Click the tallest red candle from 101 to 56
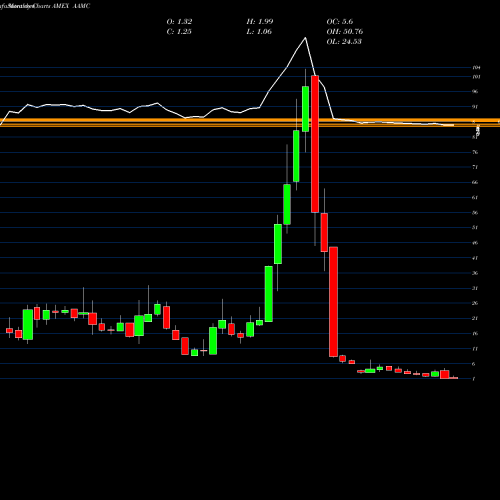 [x=315, y=144]
